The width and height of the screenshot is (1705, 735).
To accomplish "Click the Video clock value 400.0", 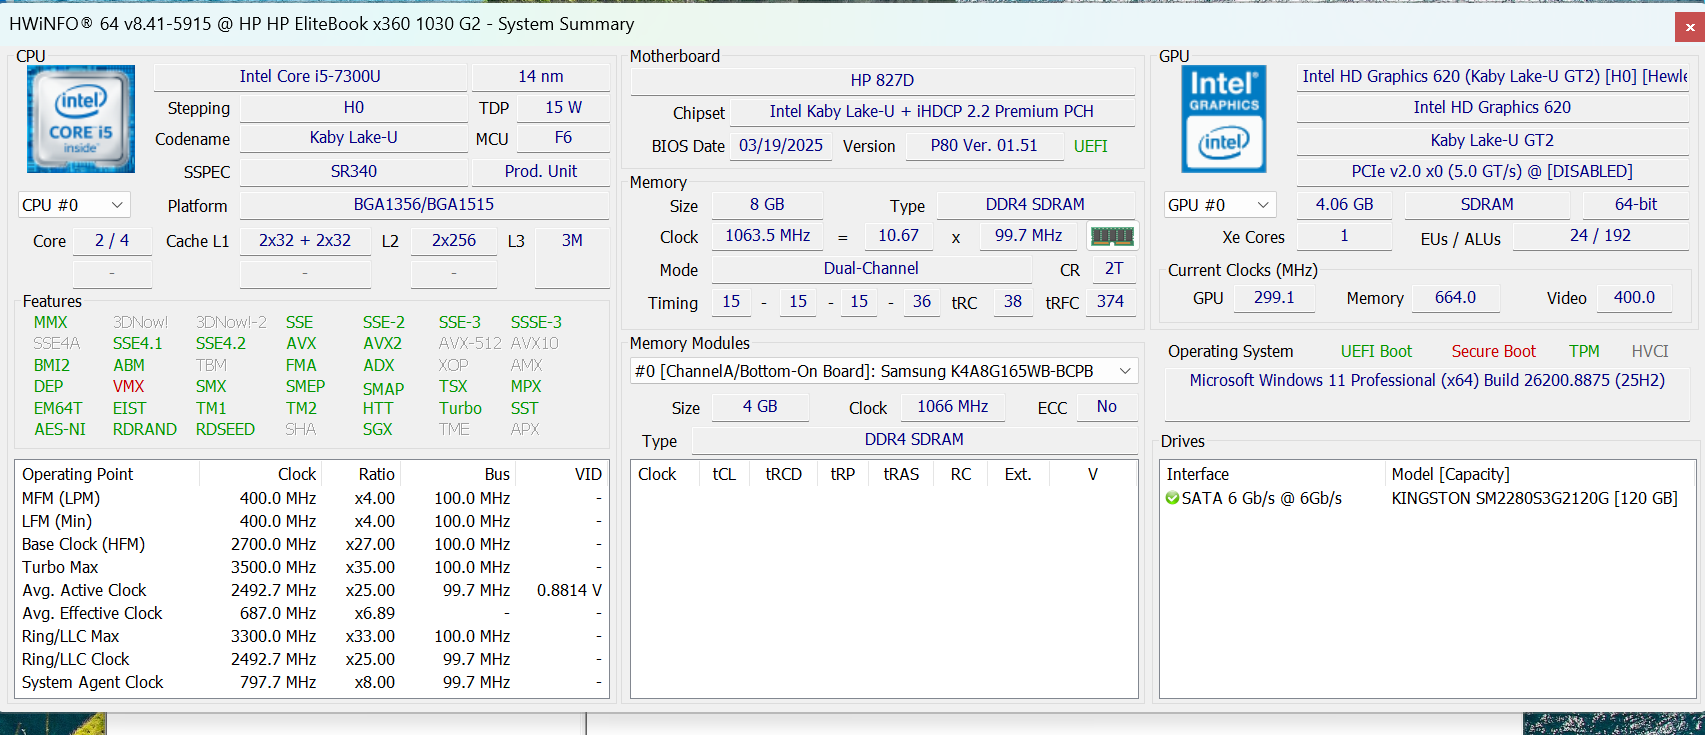I will pyautogui.click(x=1634, y=298).
